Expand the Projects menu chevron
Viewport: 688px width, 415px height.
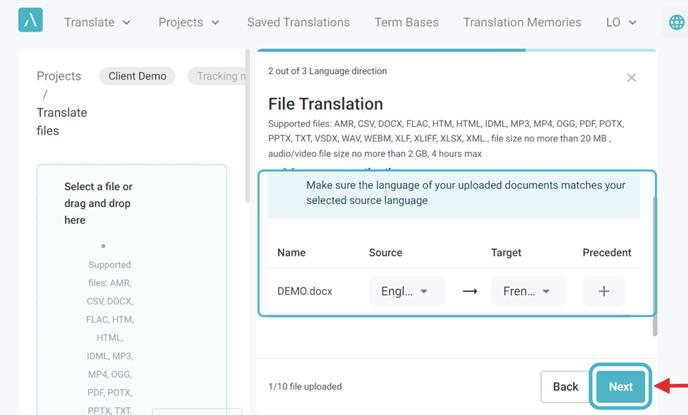pos(215,22)
